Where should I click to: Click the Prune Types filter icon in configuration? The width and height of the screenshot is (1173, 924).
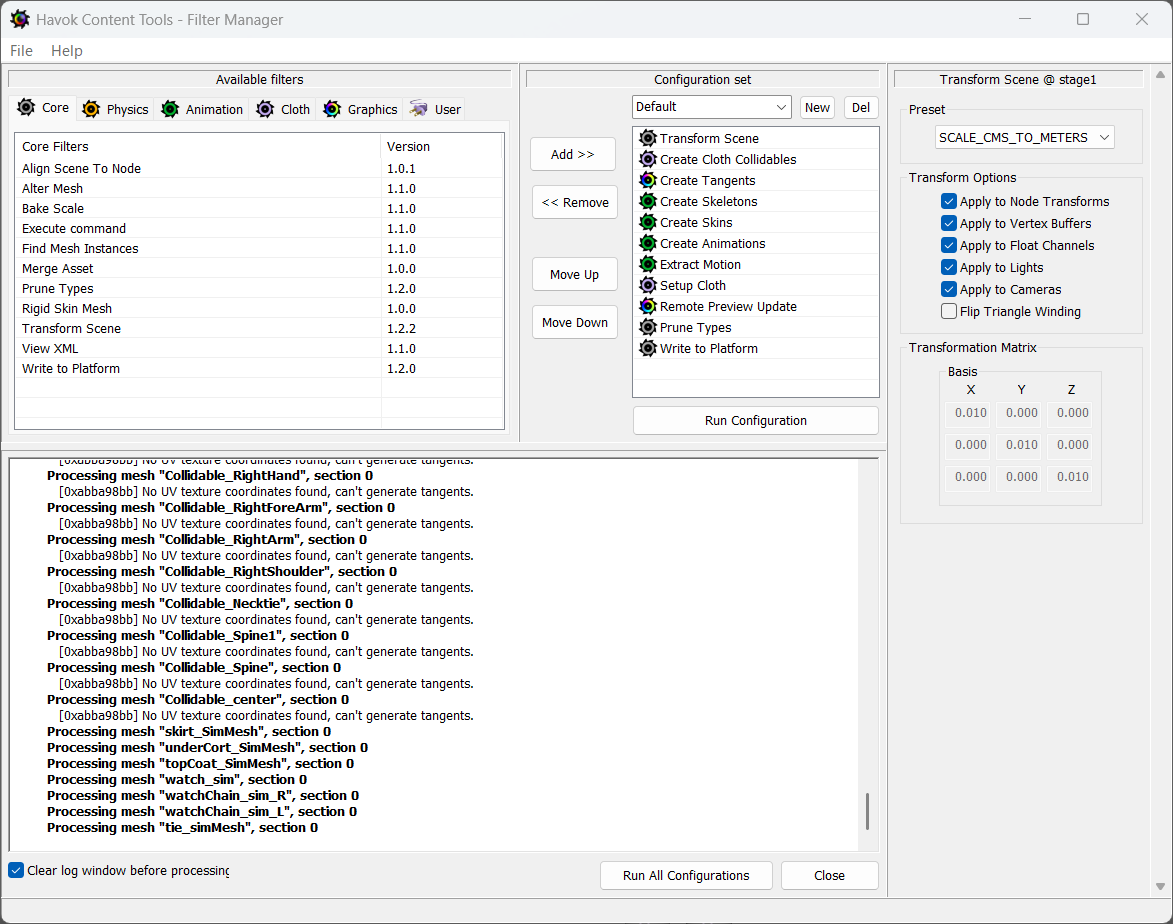[x=648, y=327]
